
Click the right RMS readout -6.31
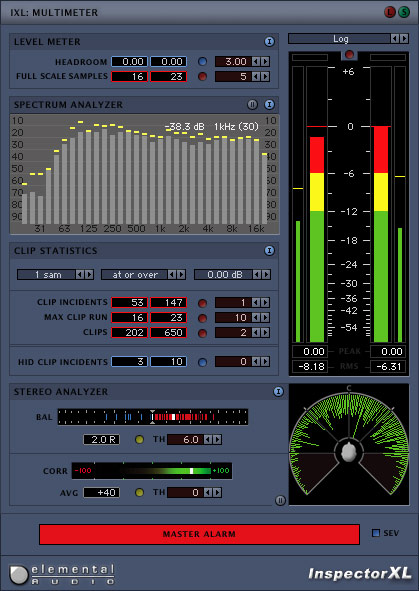point(388,366)
